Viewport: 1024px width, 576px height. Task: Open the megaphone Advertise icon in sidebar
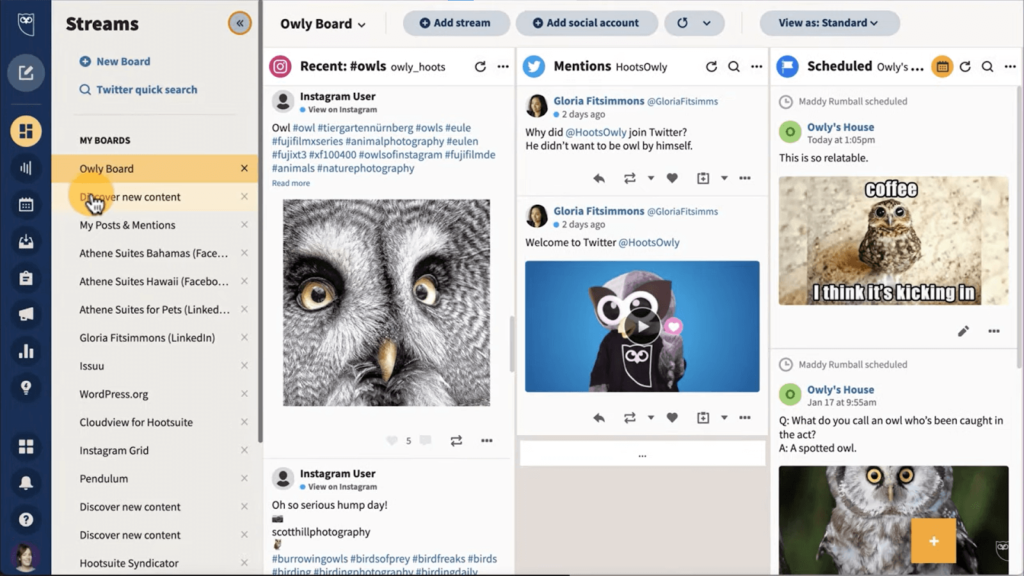pyautogui.click(x=25, y=315)
